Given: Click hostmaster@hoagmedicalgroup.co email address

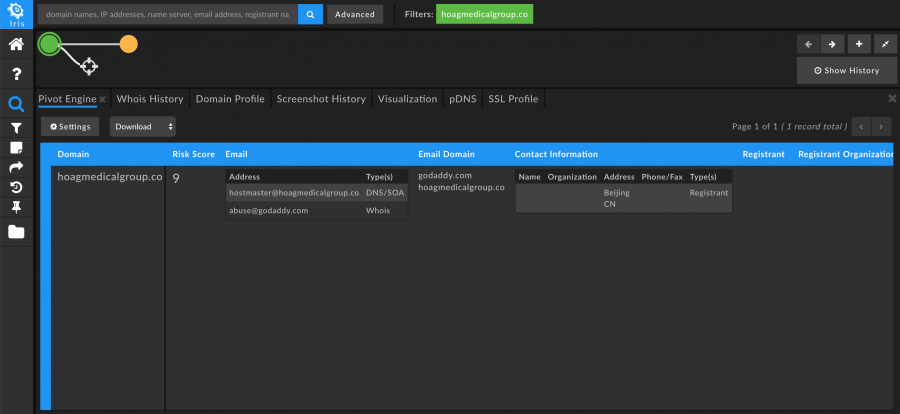Looking at the screenshot, I should [x=294, y=193].
